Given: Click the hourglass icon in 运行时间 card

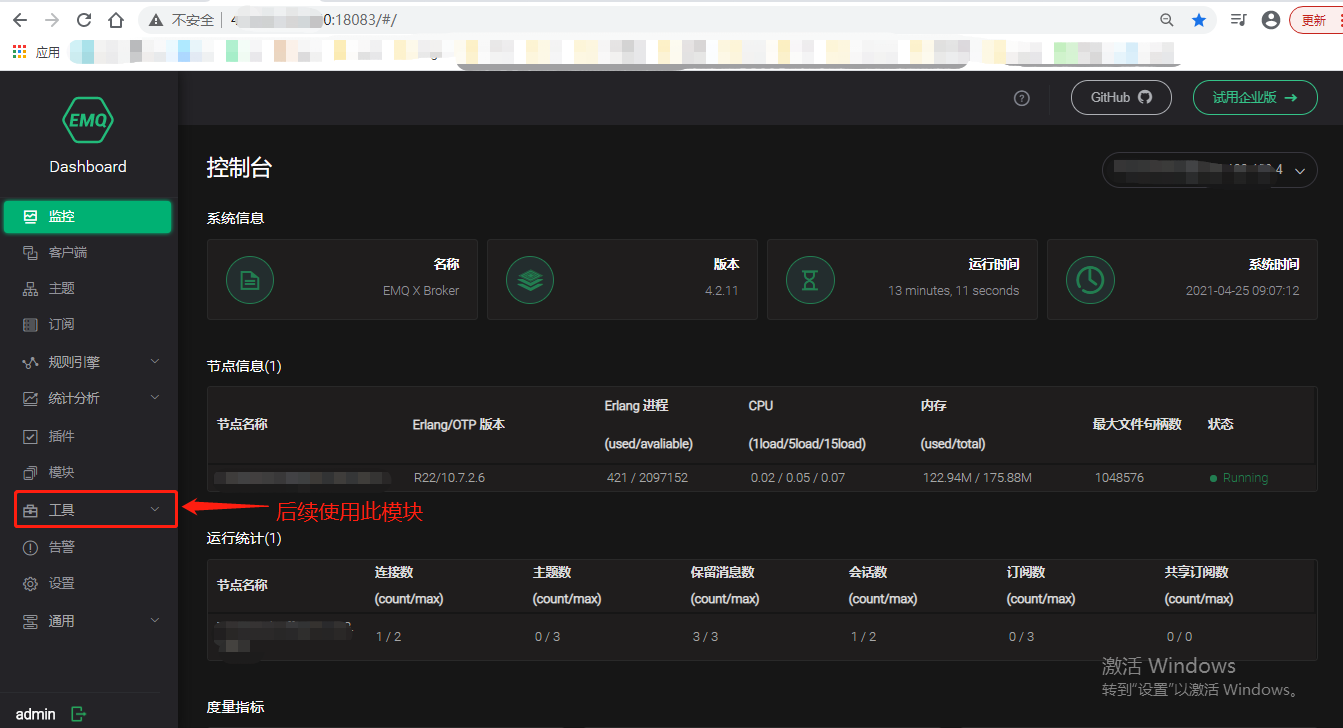Looking at the screenshot, I should click(810, 281).
